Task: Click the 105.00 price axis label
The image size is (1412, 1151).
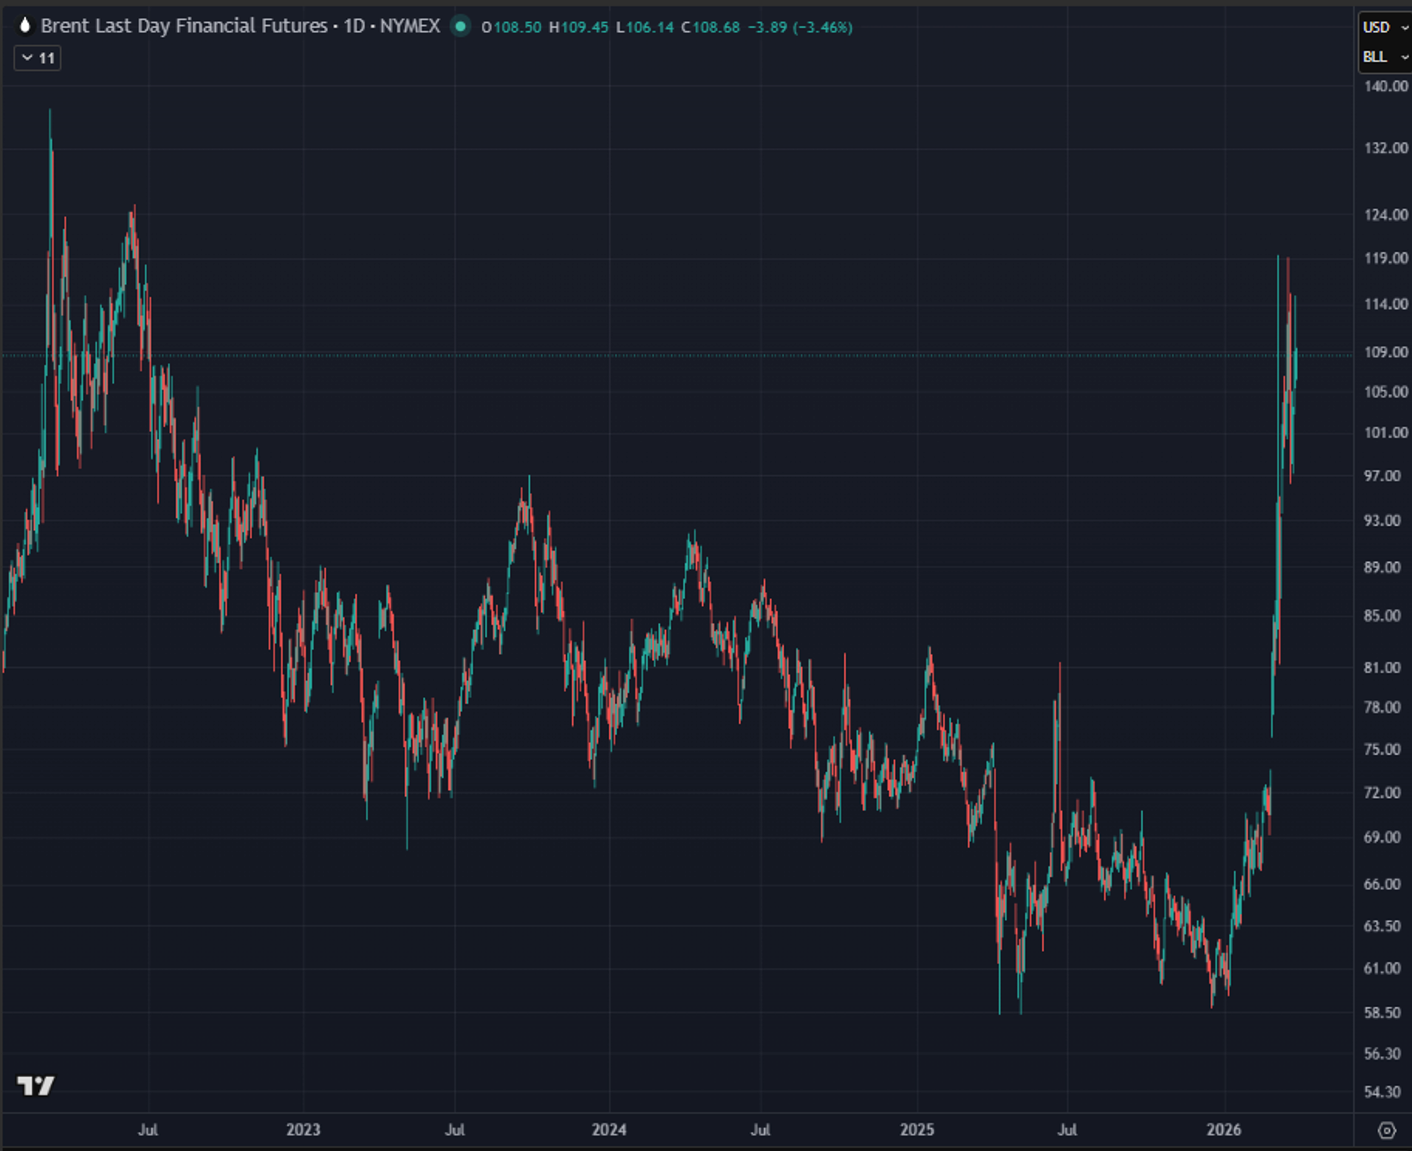Action: click(1386, 392)
